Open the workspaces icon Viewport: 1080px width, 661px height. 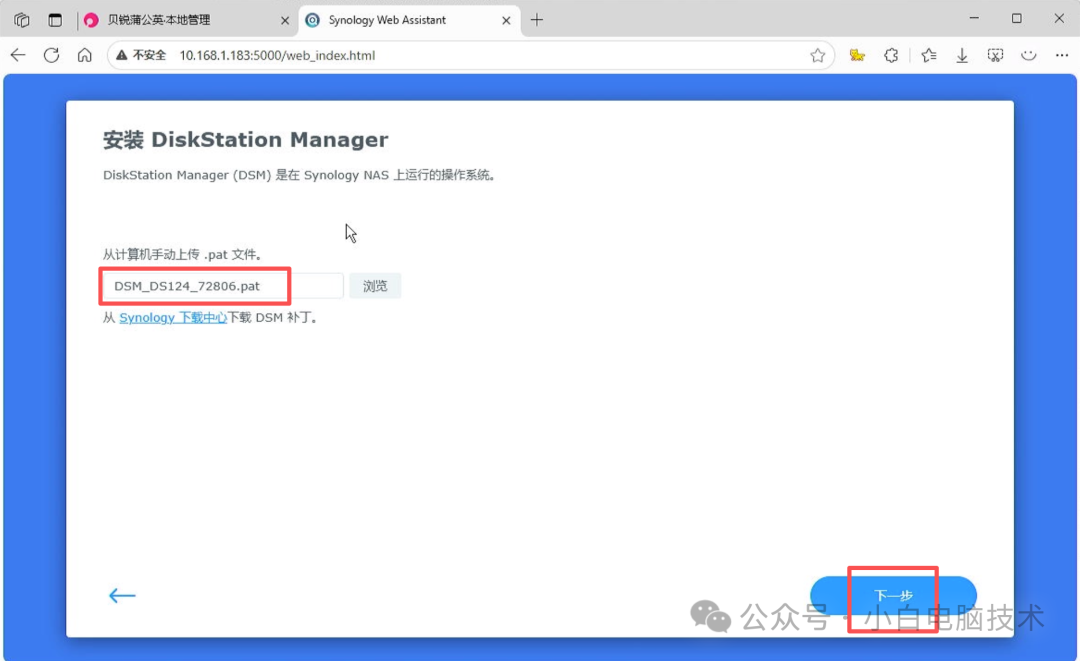(x=21, y=20)
